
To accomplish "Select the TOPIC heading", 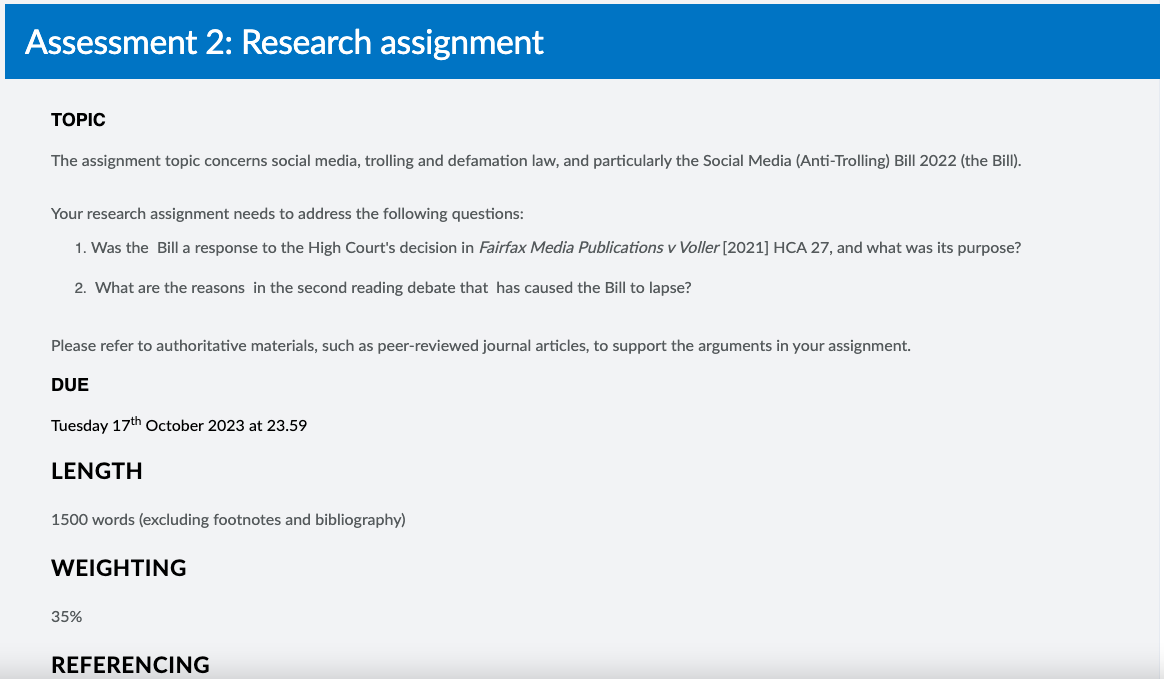I will [77, 119].
